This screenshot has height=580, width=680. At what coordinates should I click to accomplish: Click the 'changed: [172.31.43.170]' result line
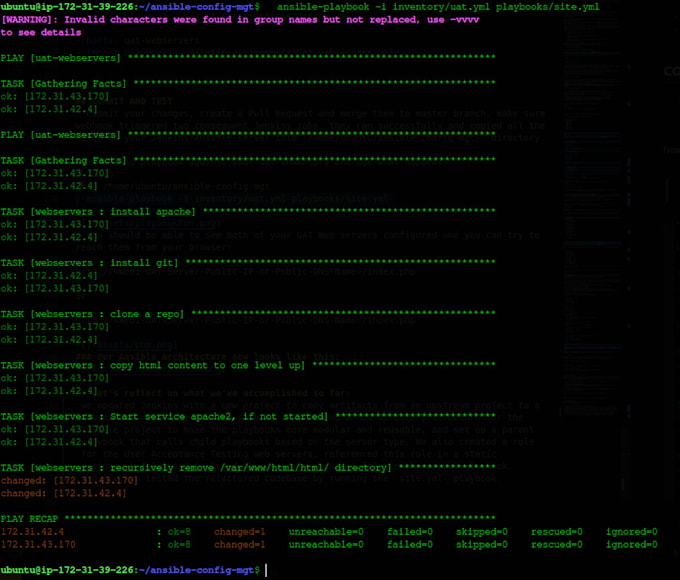point(69,481)
